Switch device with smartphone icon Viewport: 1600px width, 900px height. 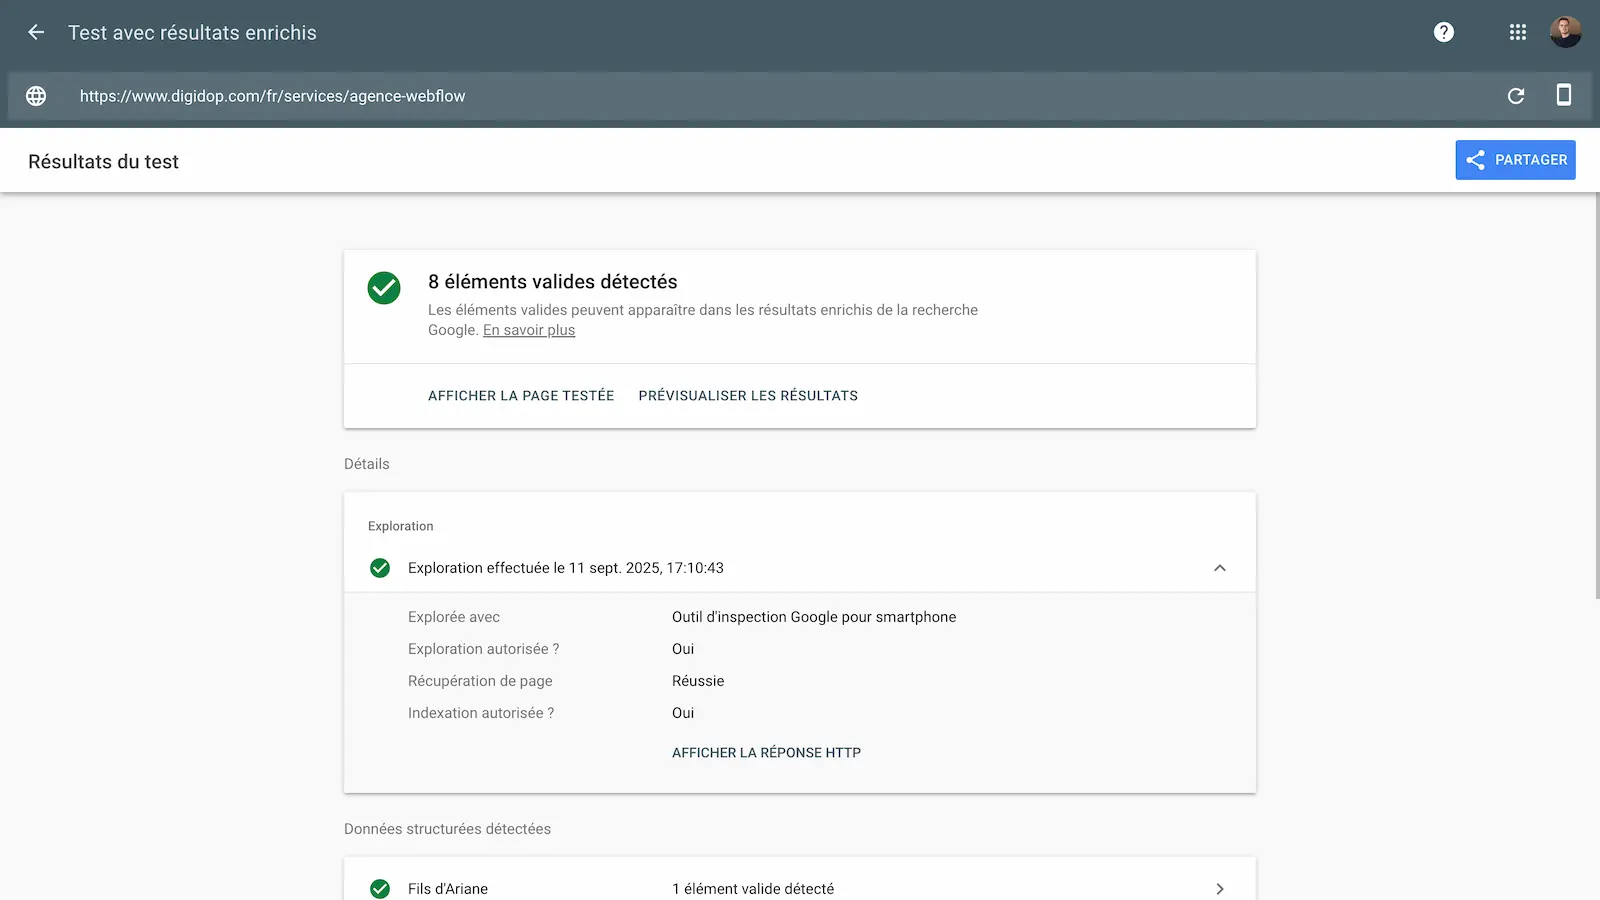click(x=1564, y=95)
